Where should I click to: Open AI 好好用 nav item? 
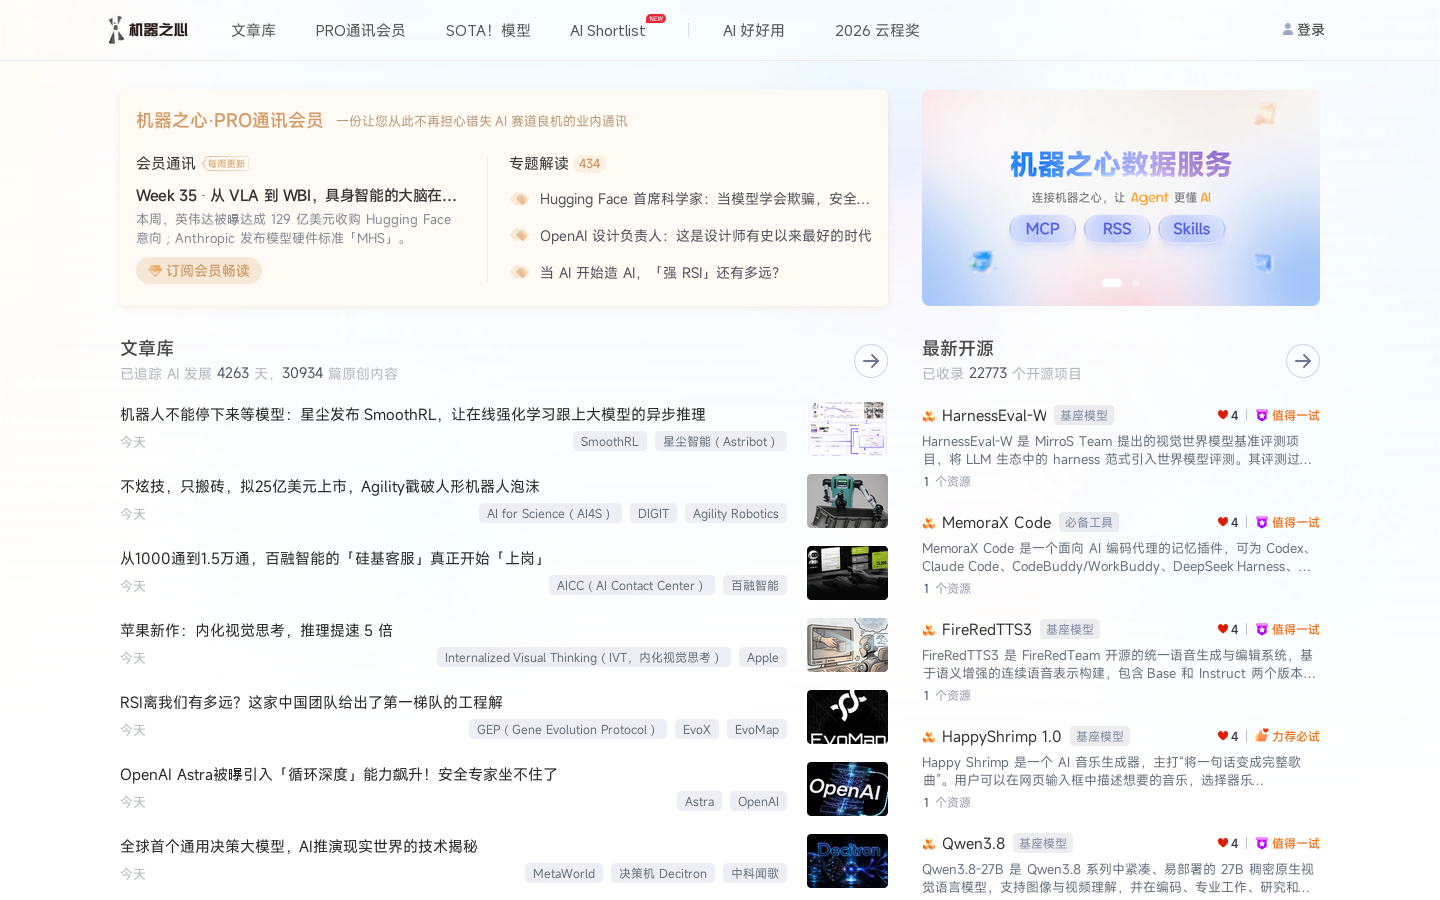point(754,31)
